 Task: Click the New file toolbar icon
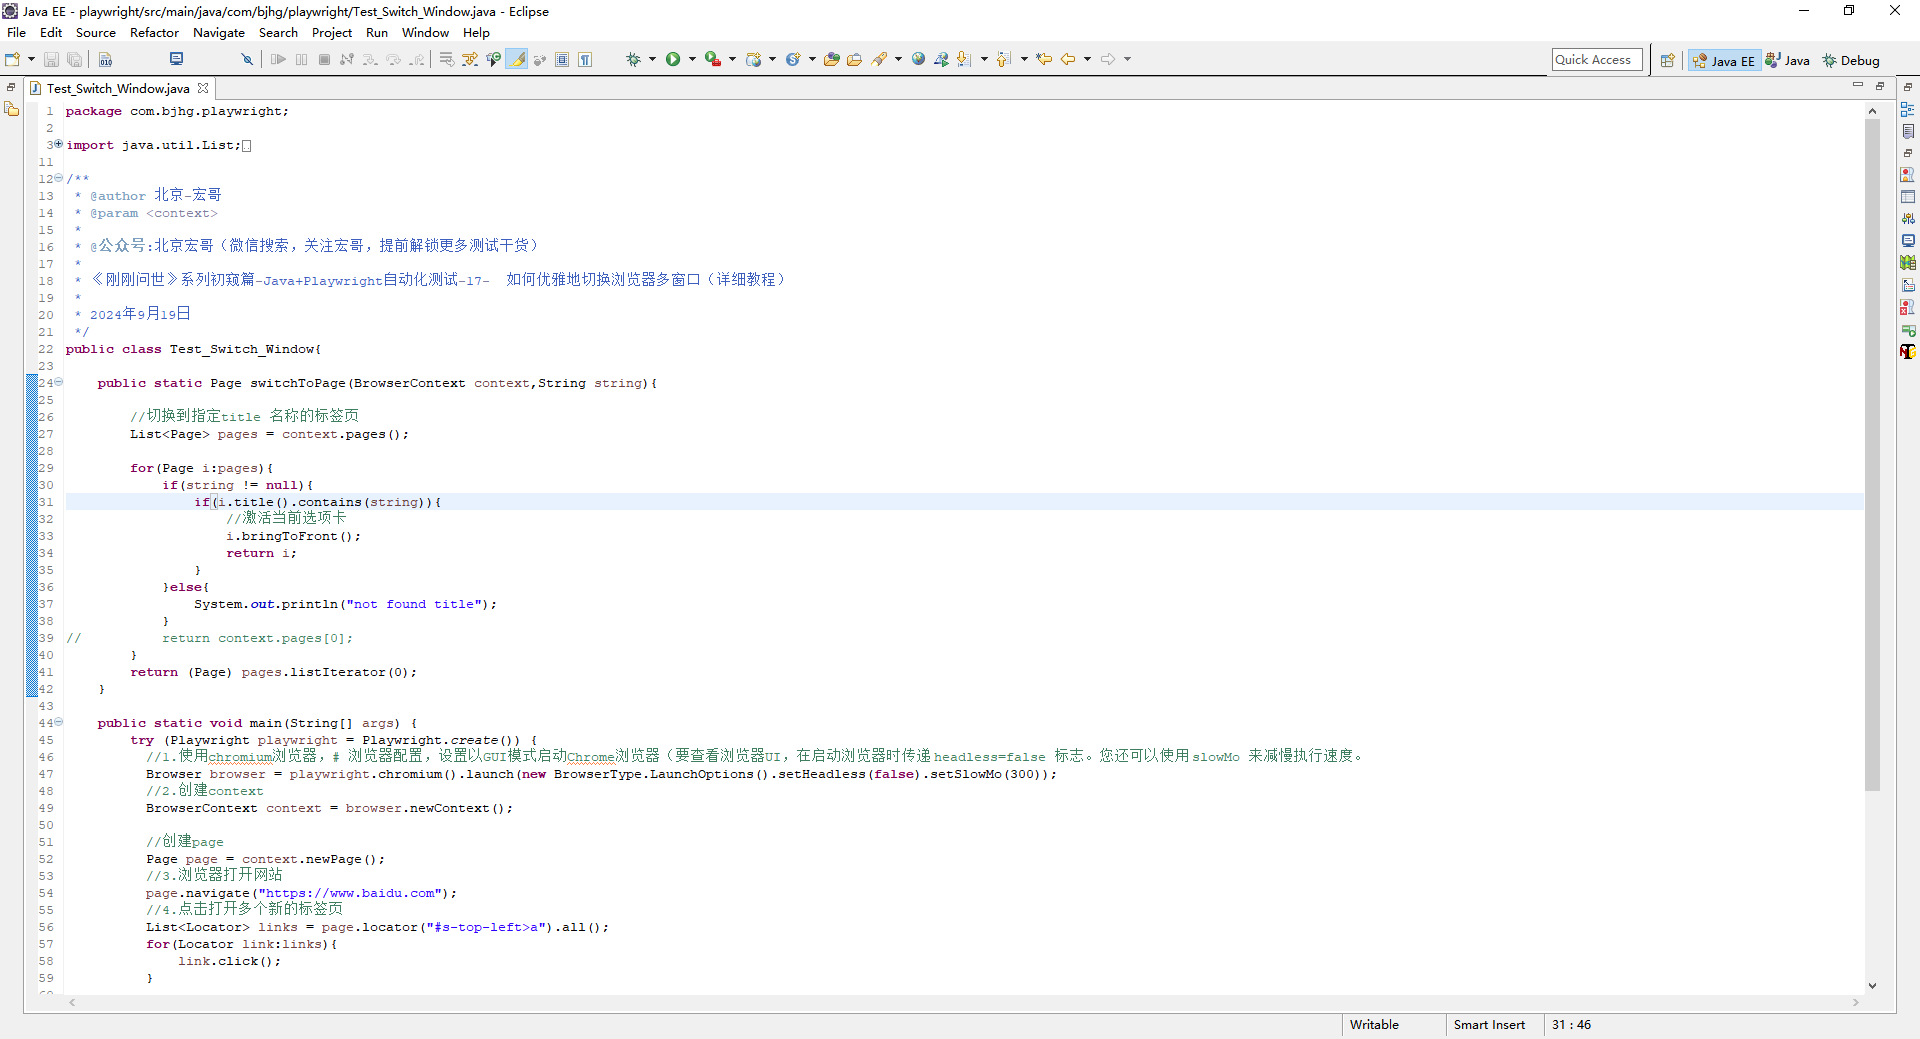[12, 60]
